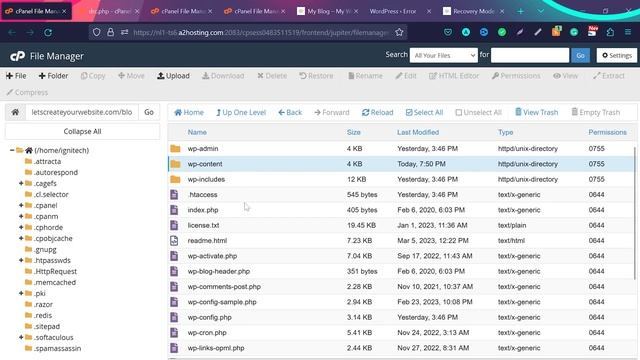The width and height of the screenshot is (640, 360).
Task: Click the Restore toolbar button
Action: click(316, 76)
